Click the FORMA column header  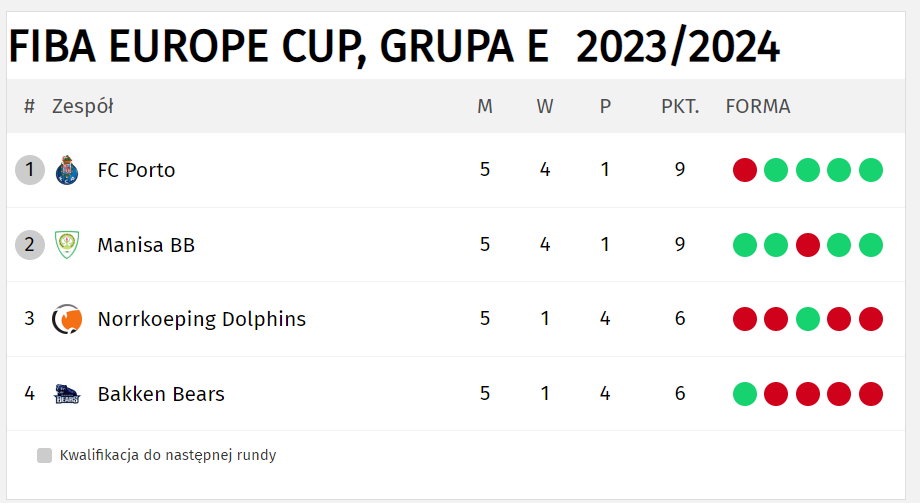(x=757, y=106)
